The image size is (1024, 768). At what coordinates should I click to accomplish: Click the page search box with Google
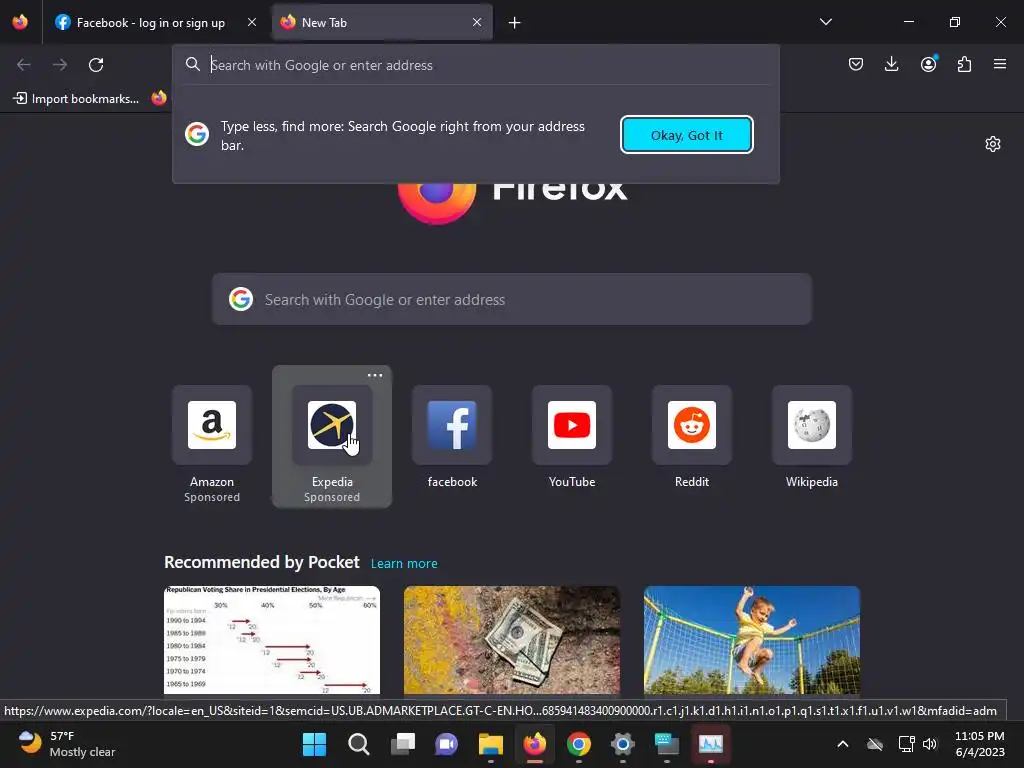pos(511,299)
